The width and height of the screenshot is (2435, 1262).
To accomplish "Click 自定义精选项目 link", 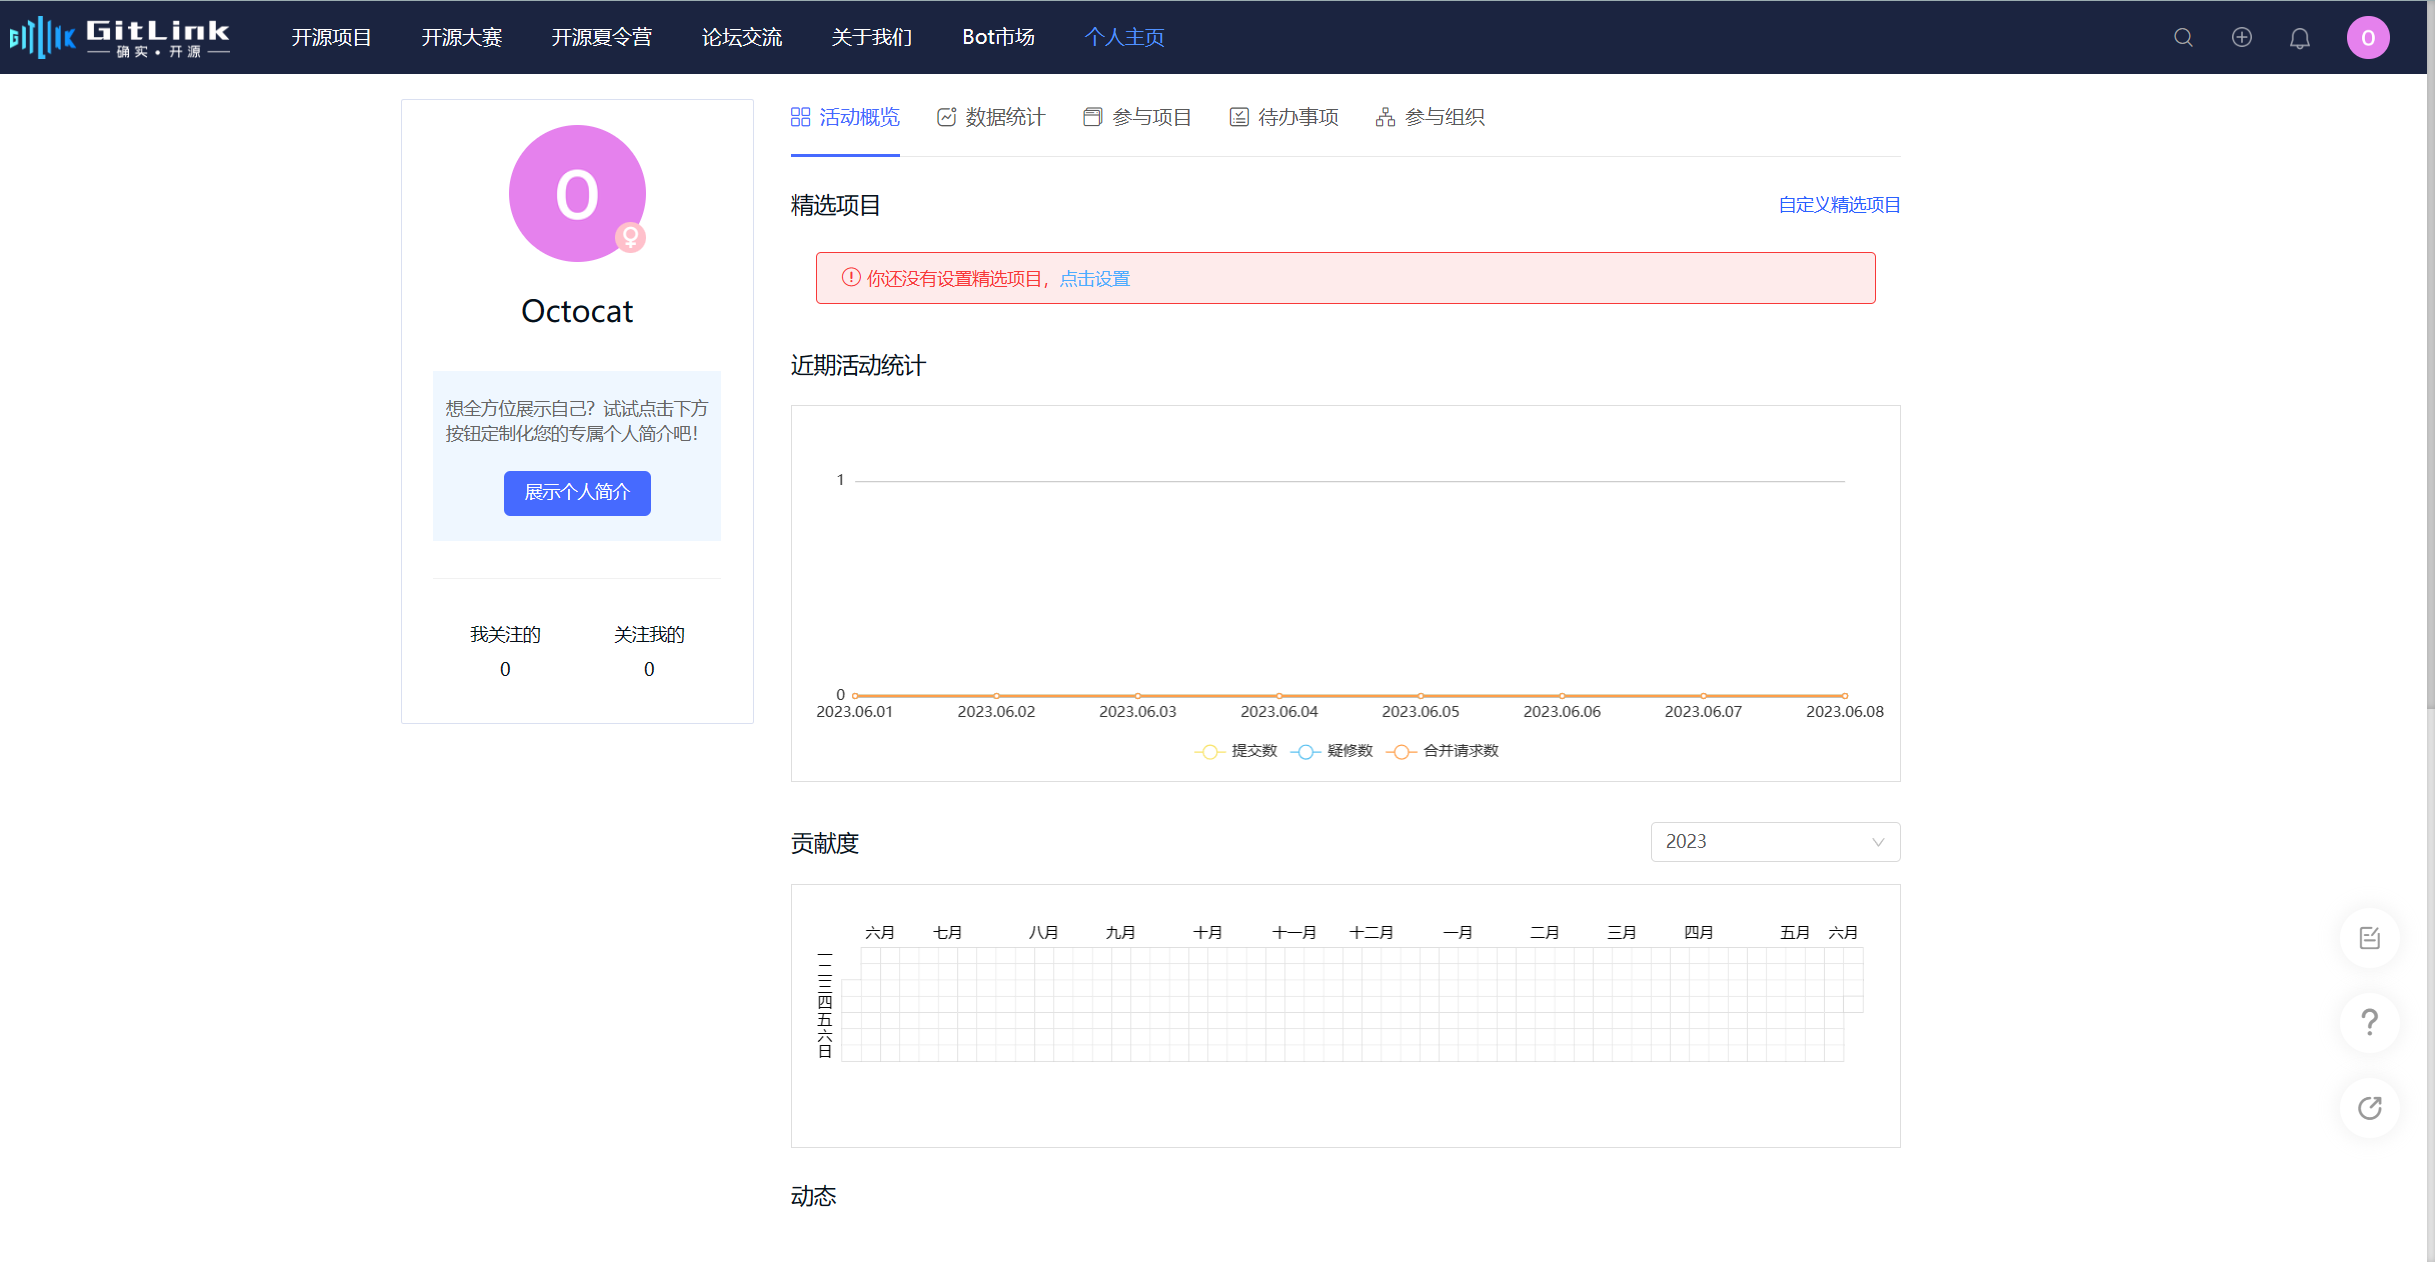I will pos(1839,205).
